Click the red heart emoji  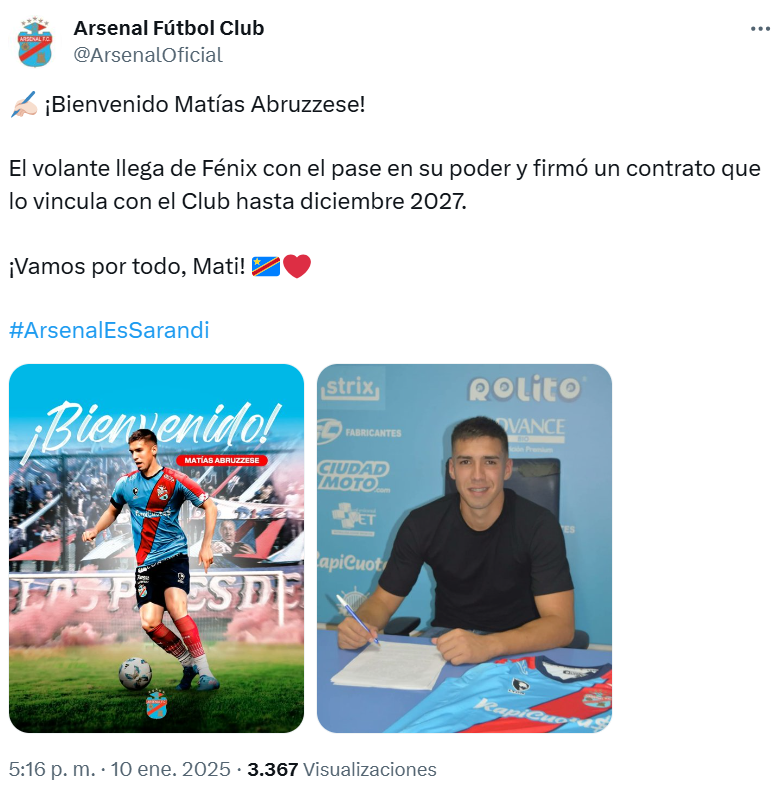[x=297, y=267]
